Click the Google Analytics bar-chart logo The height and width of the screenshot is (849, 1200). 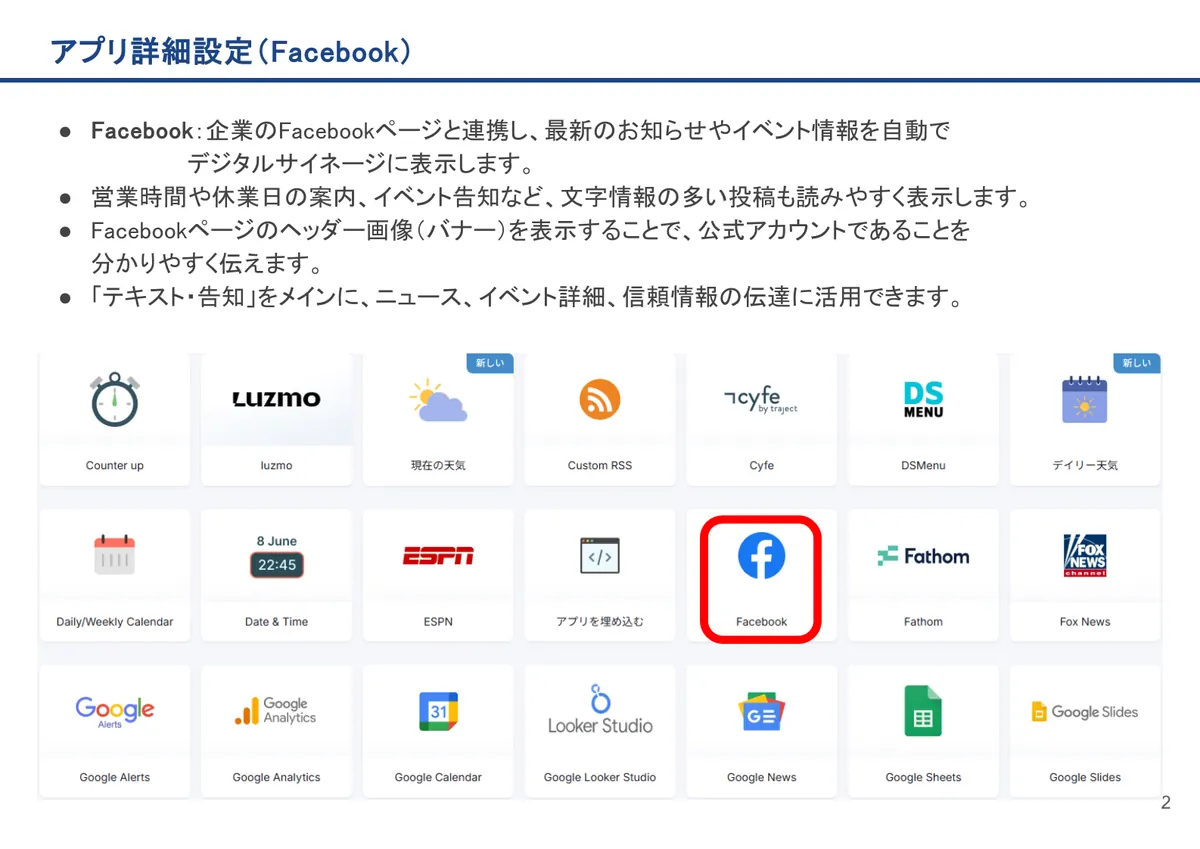tap(277, 711)
